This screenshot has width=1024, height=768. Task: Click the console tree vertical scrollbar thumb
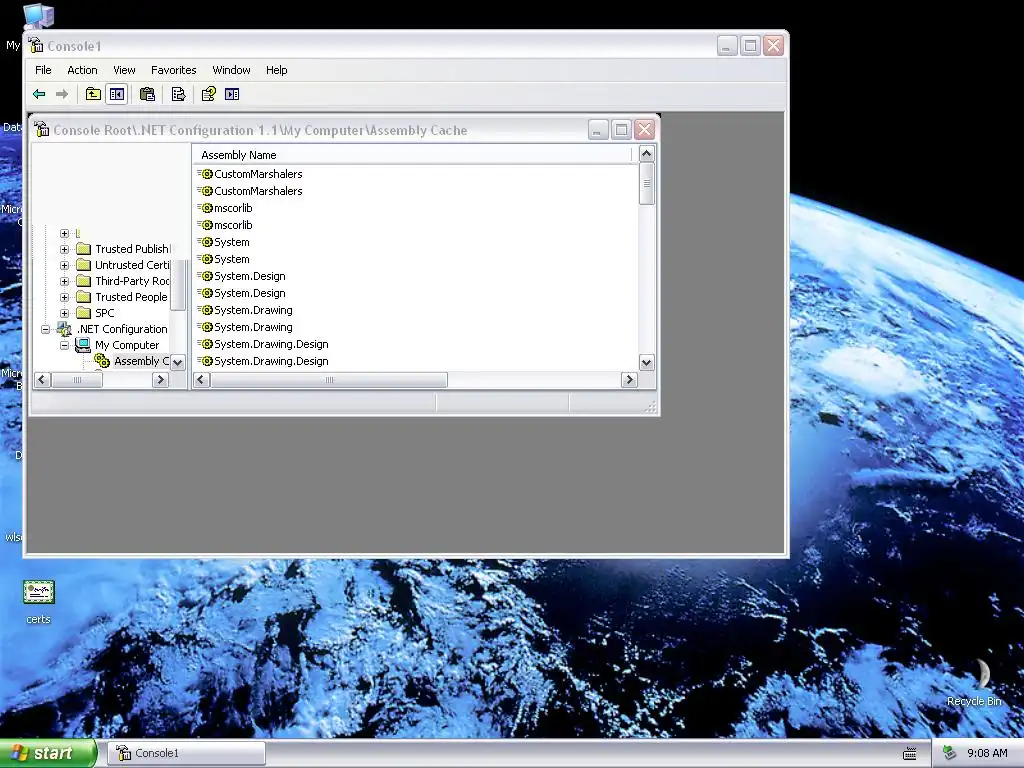(178, 285)
